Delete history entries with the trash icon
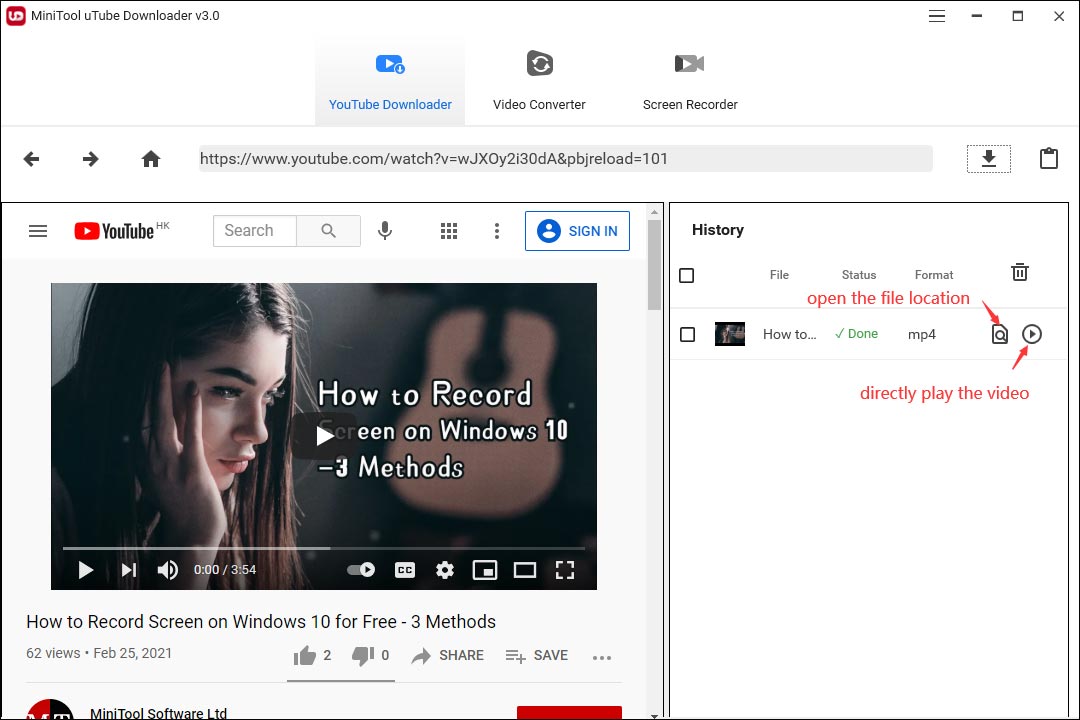Screen dimensions: 1080x720 1019,271
